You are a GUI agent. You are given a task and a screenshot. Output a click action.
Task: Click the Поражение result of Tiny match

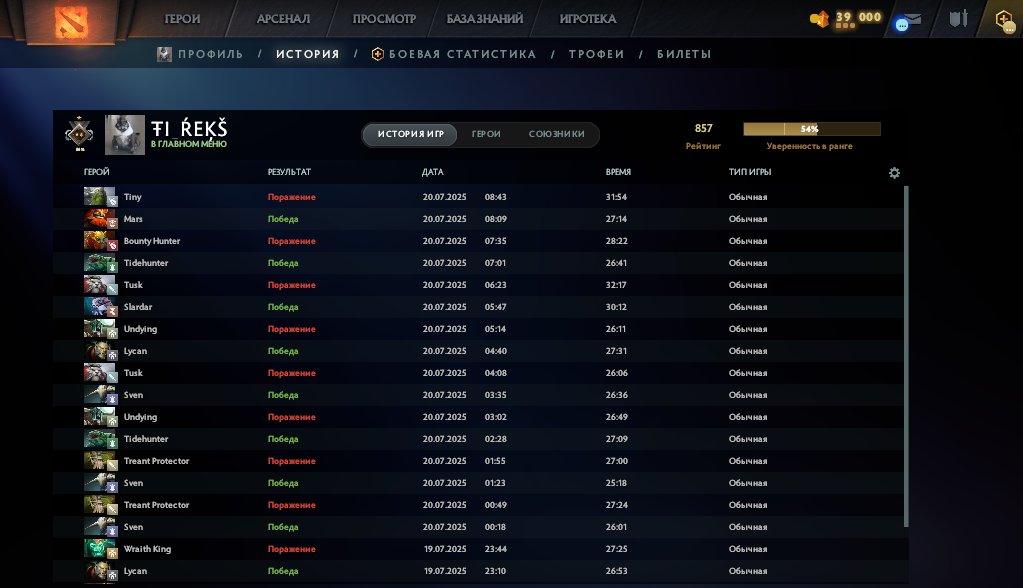(x=292, y=197)
